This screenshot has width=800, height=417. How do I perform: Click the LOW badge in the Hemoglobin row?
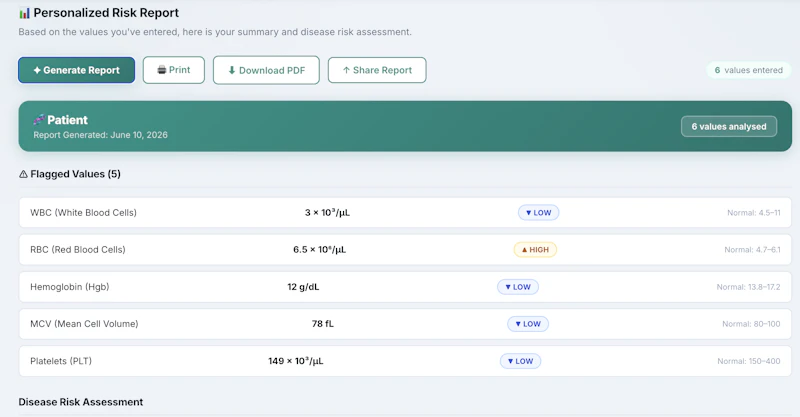point(518,287)
